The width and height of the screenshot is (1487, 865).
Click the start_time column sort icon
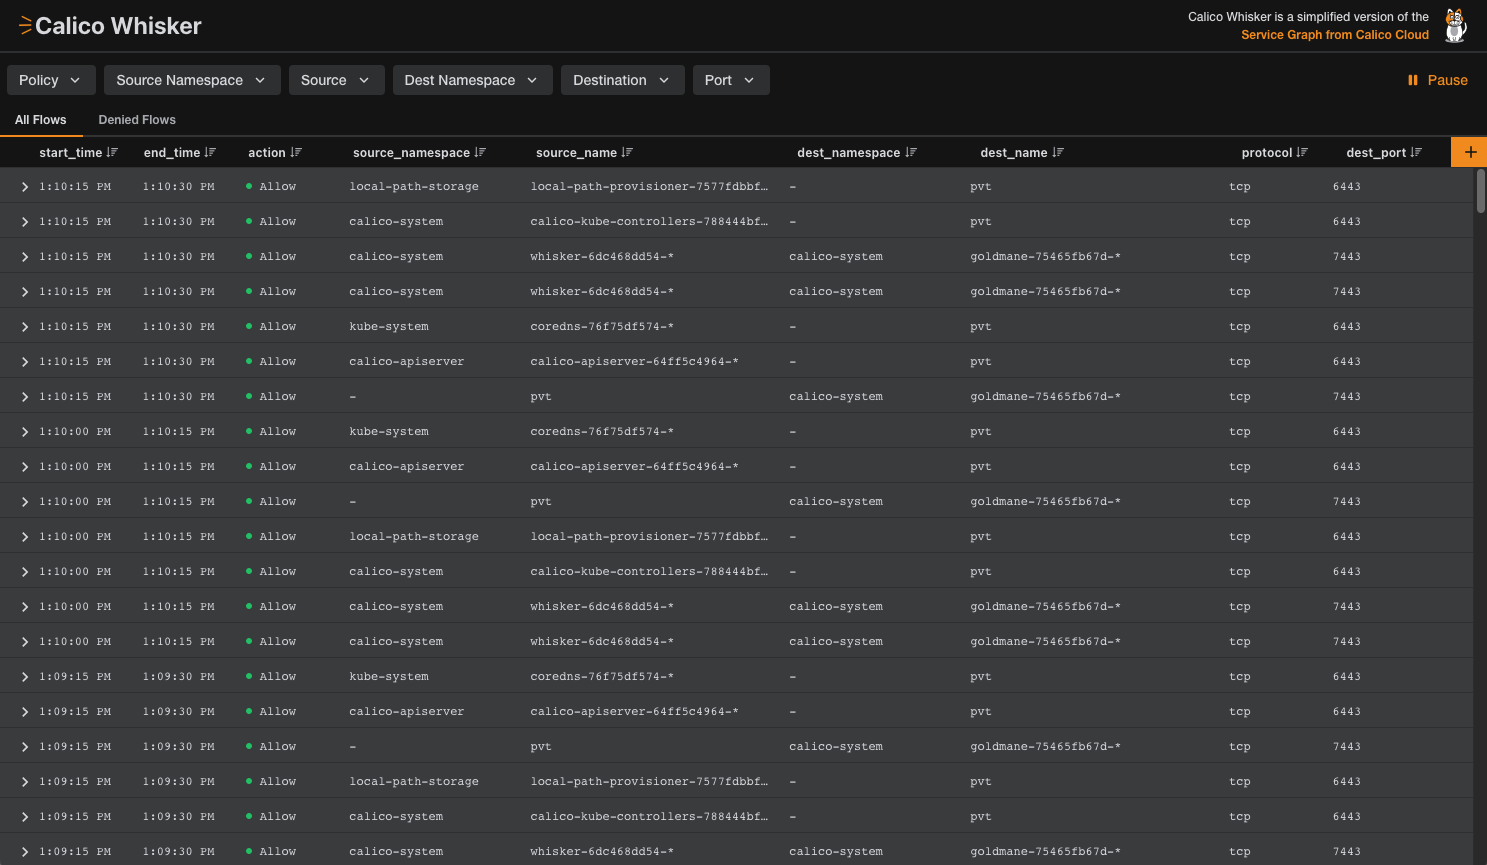112,153
